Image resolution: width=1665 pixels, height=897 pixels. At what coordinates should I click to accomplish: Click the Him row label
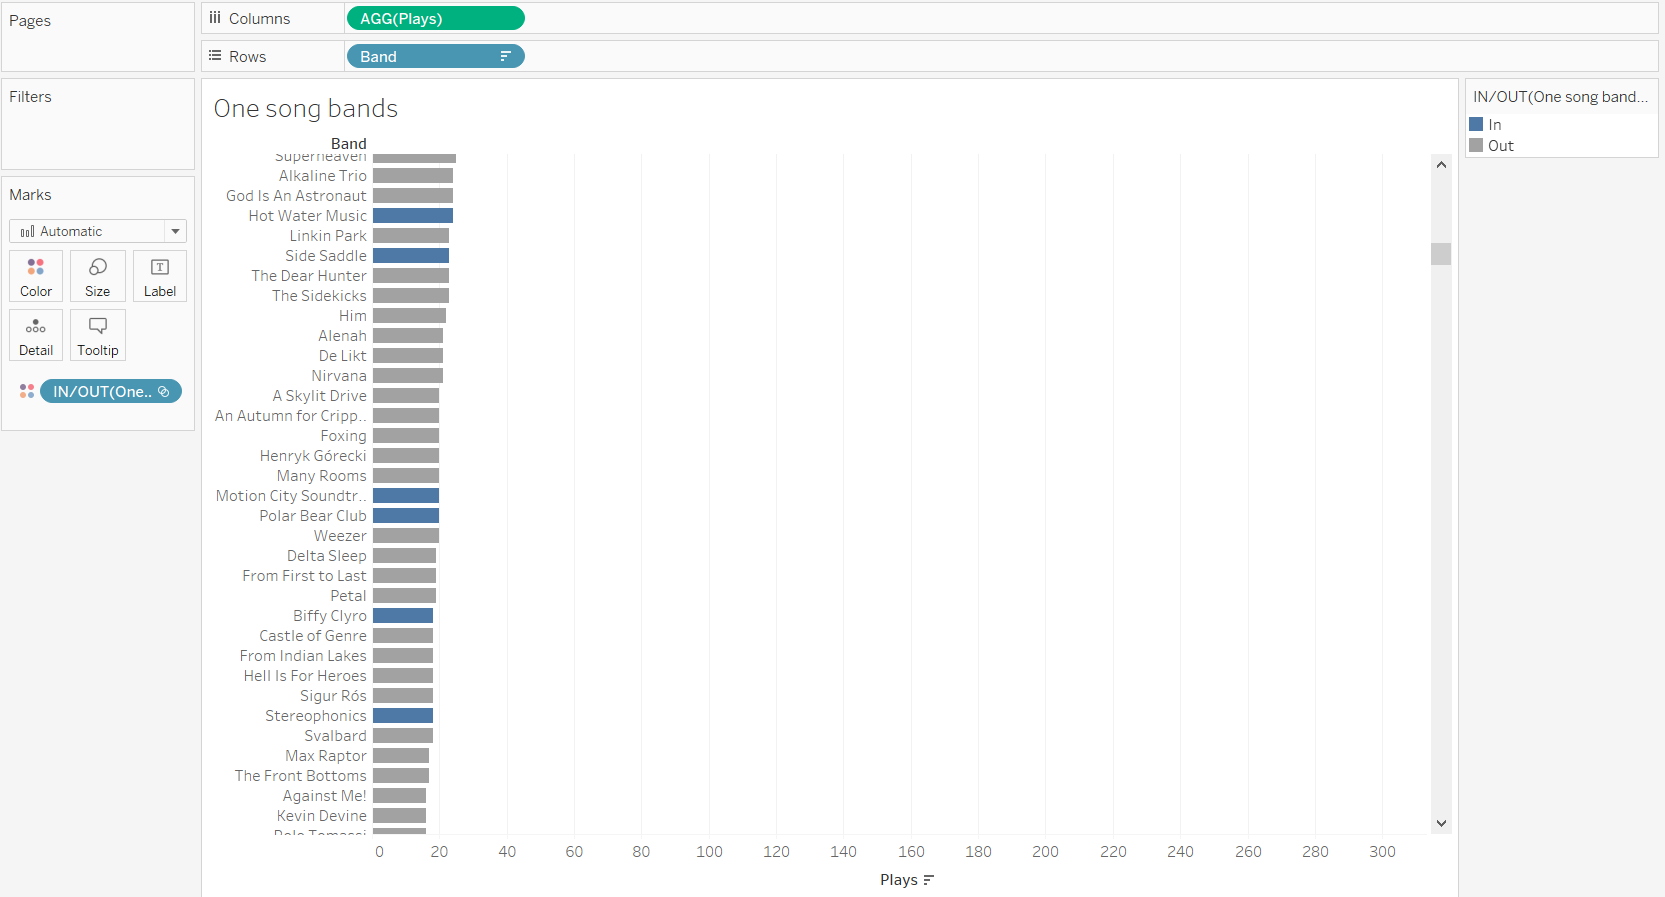click(353, 316)
